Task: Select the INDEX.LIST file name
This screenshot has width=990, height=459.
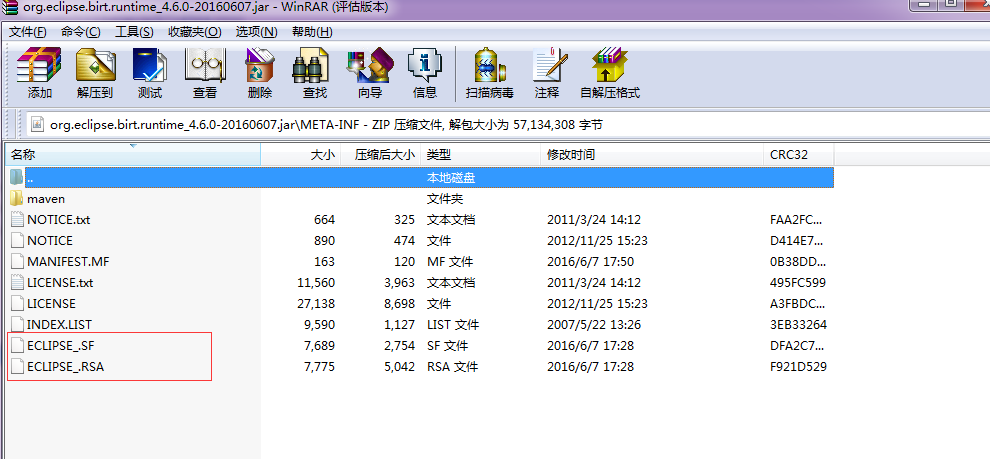Action: tap(59, 325)
